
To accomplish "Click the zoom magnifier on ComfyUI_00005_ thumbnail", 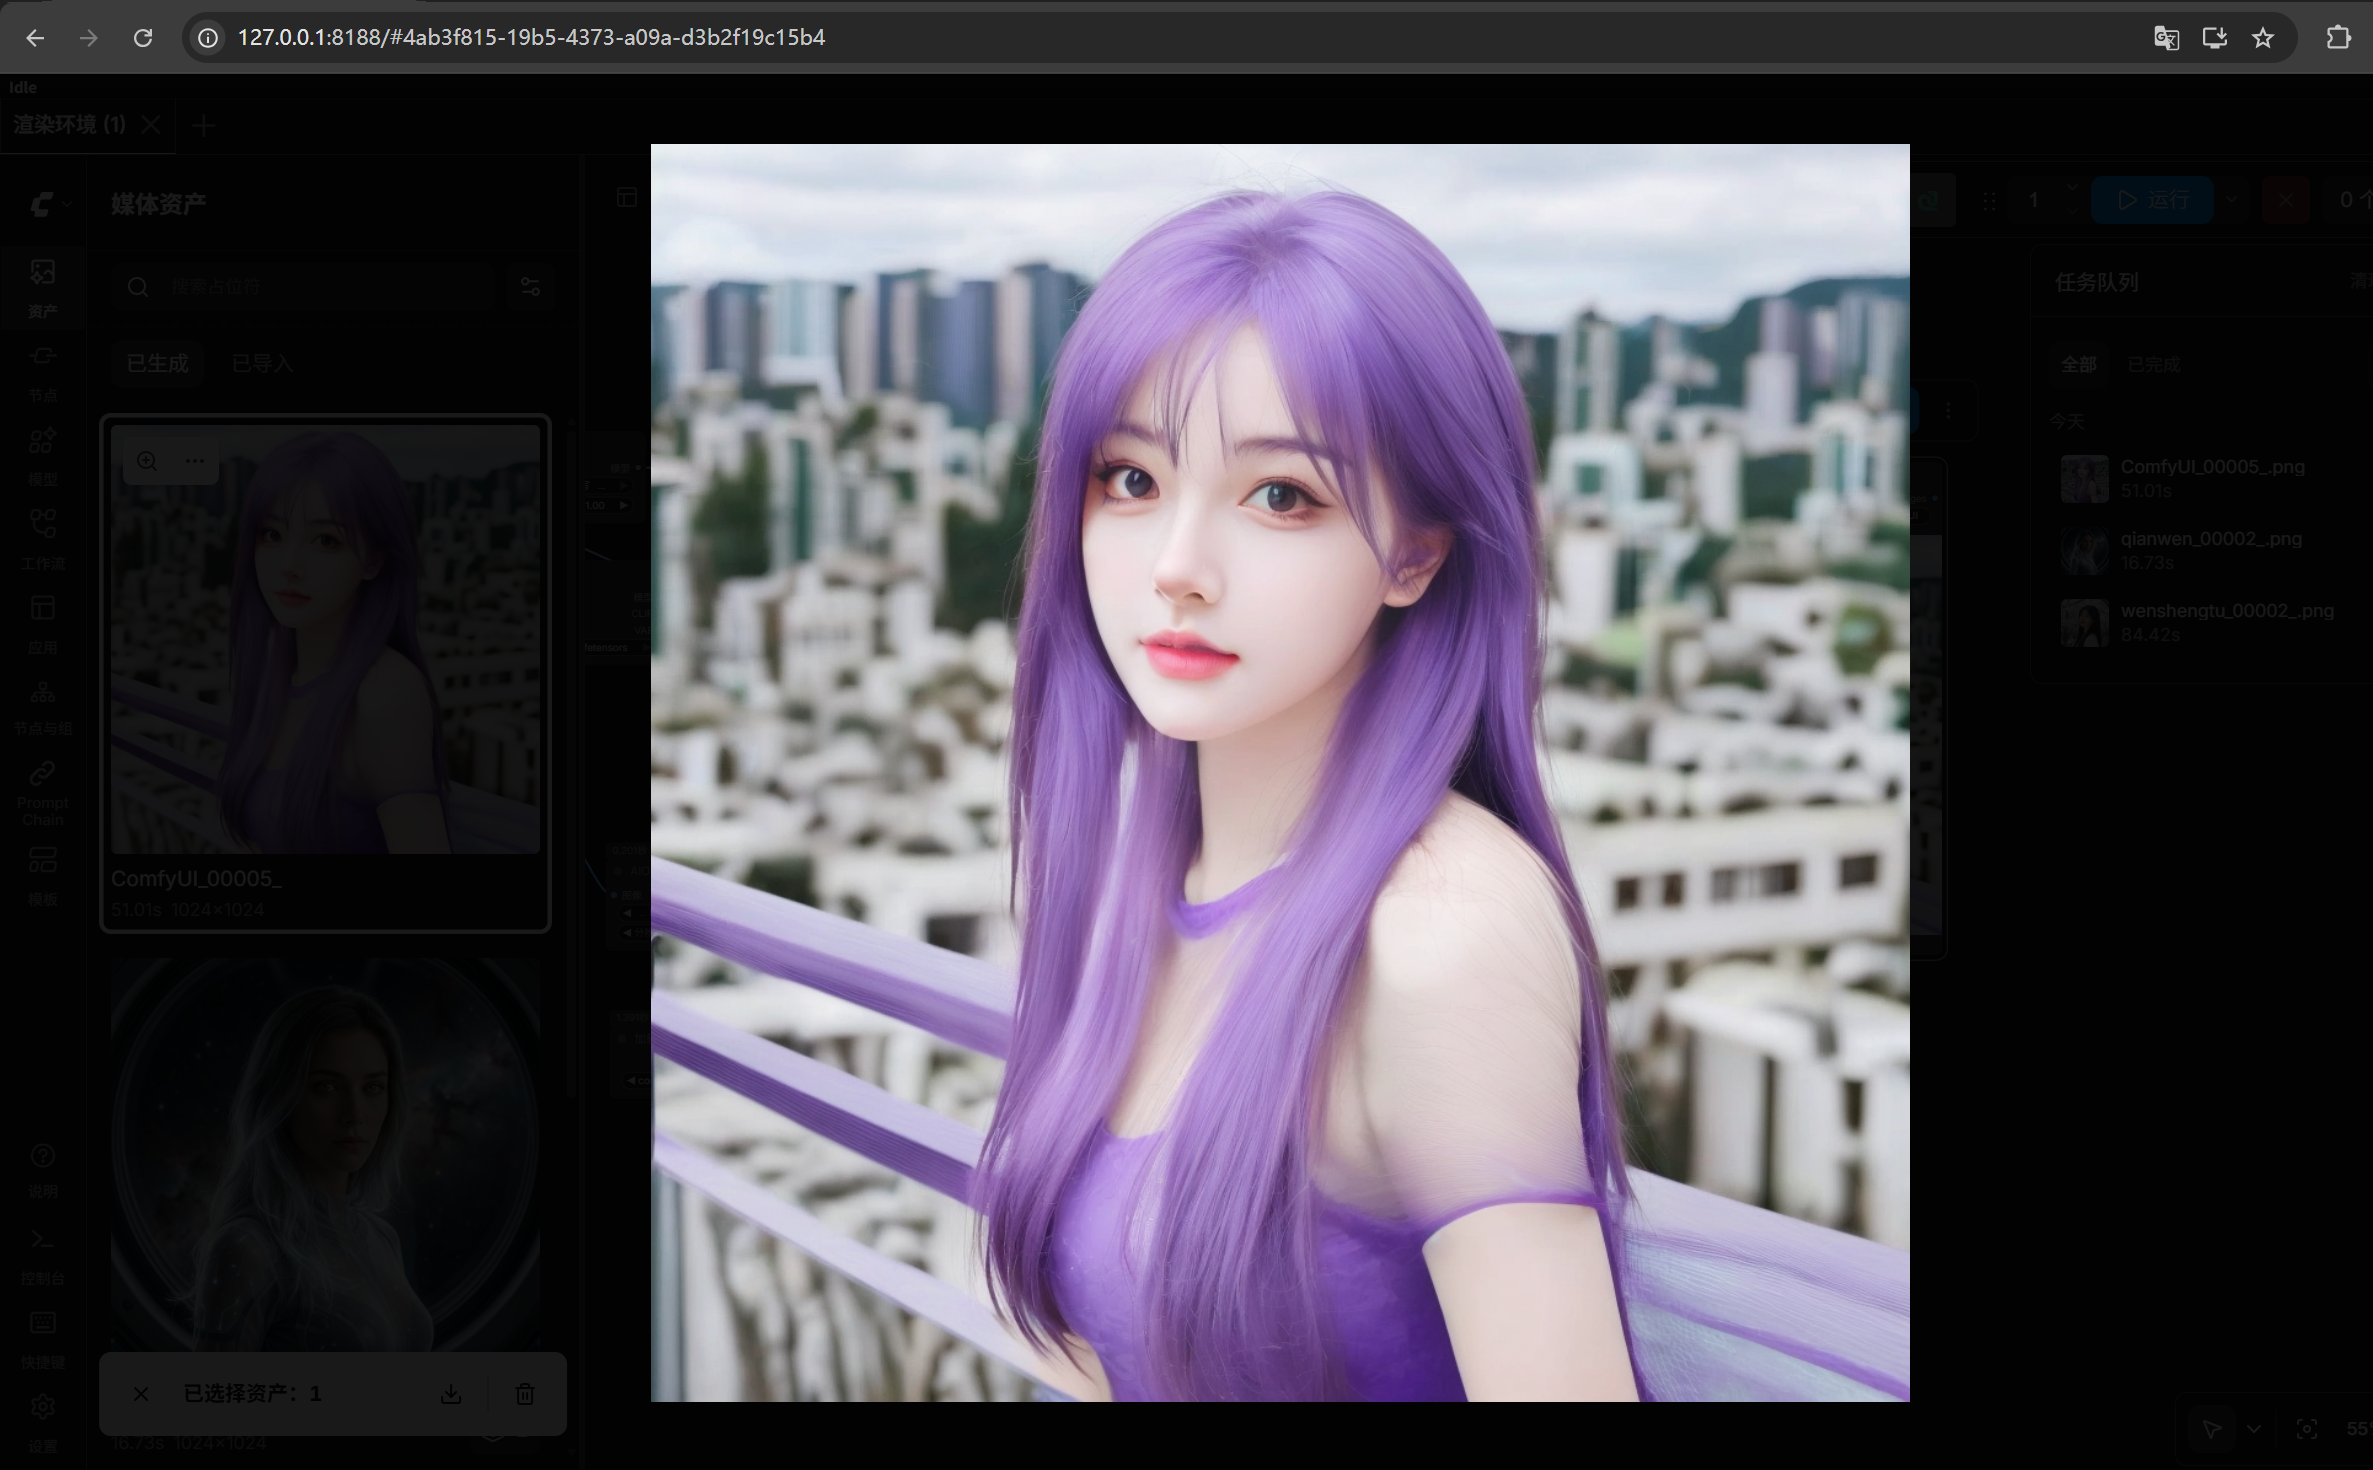I will coord(147,461).
